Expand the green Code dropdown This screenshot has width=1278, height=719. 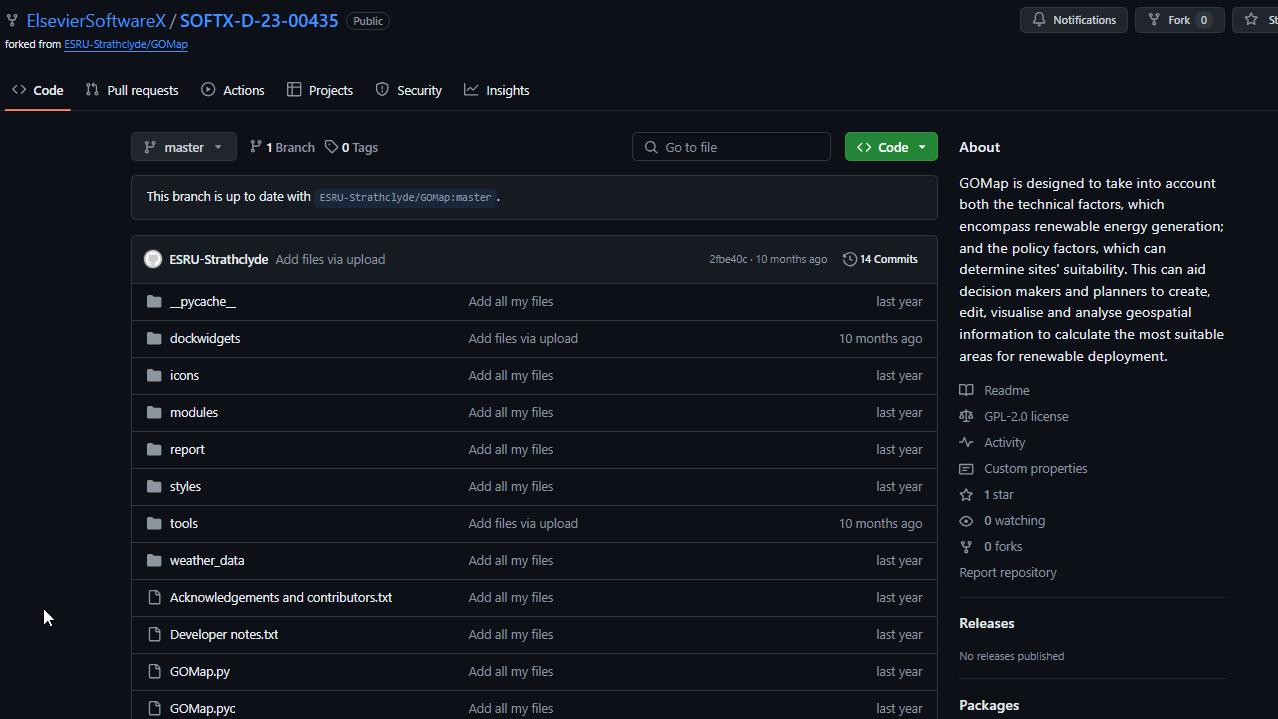(891, 147)
